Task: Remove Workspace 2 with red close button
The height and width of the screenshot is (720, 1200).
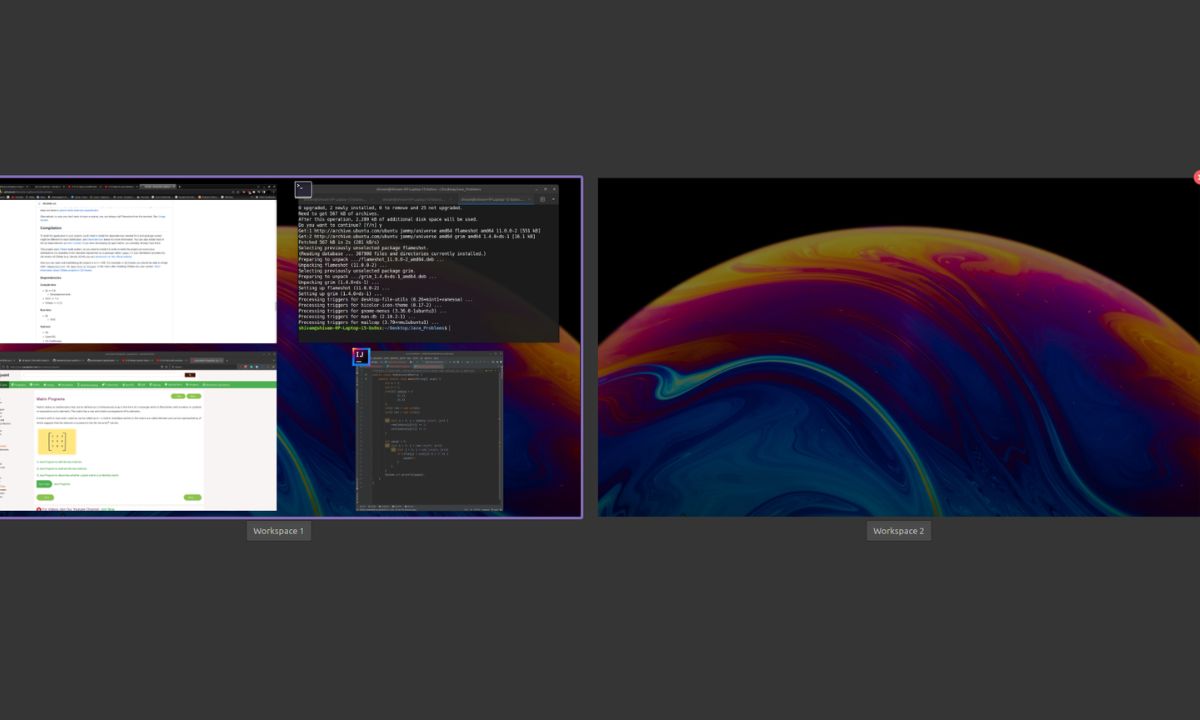Action: click(x=1196, y=178)
